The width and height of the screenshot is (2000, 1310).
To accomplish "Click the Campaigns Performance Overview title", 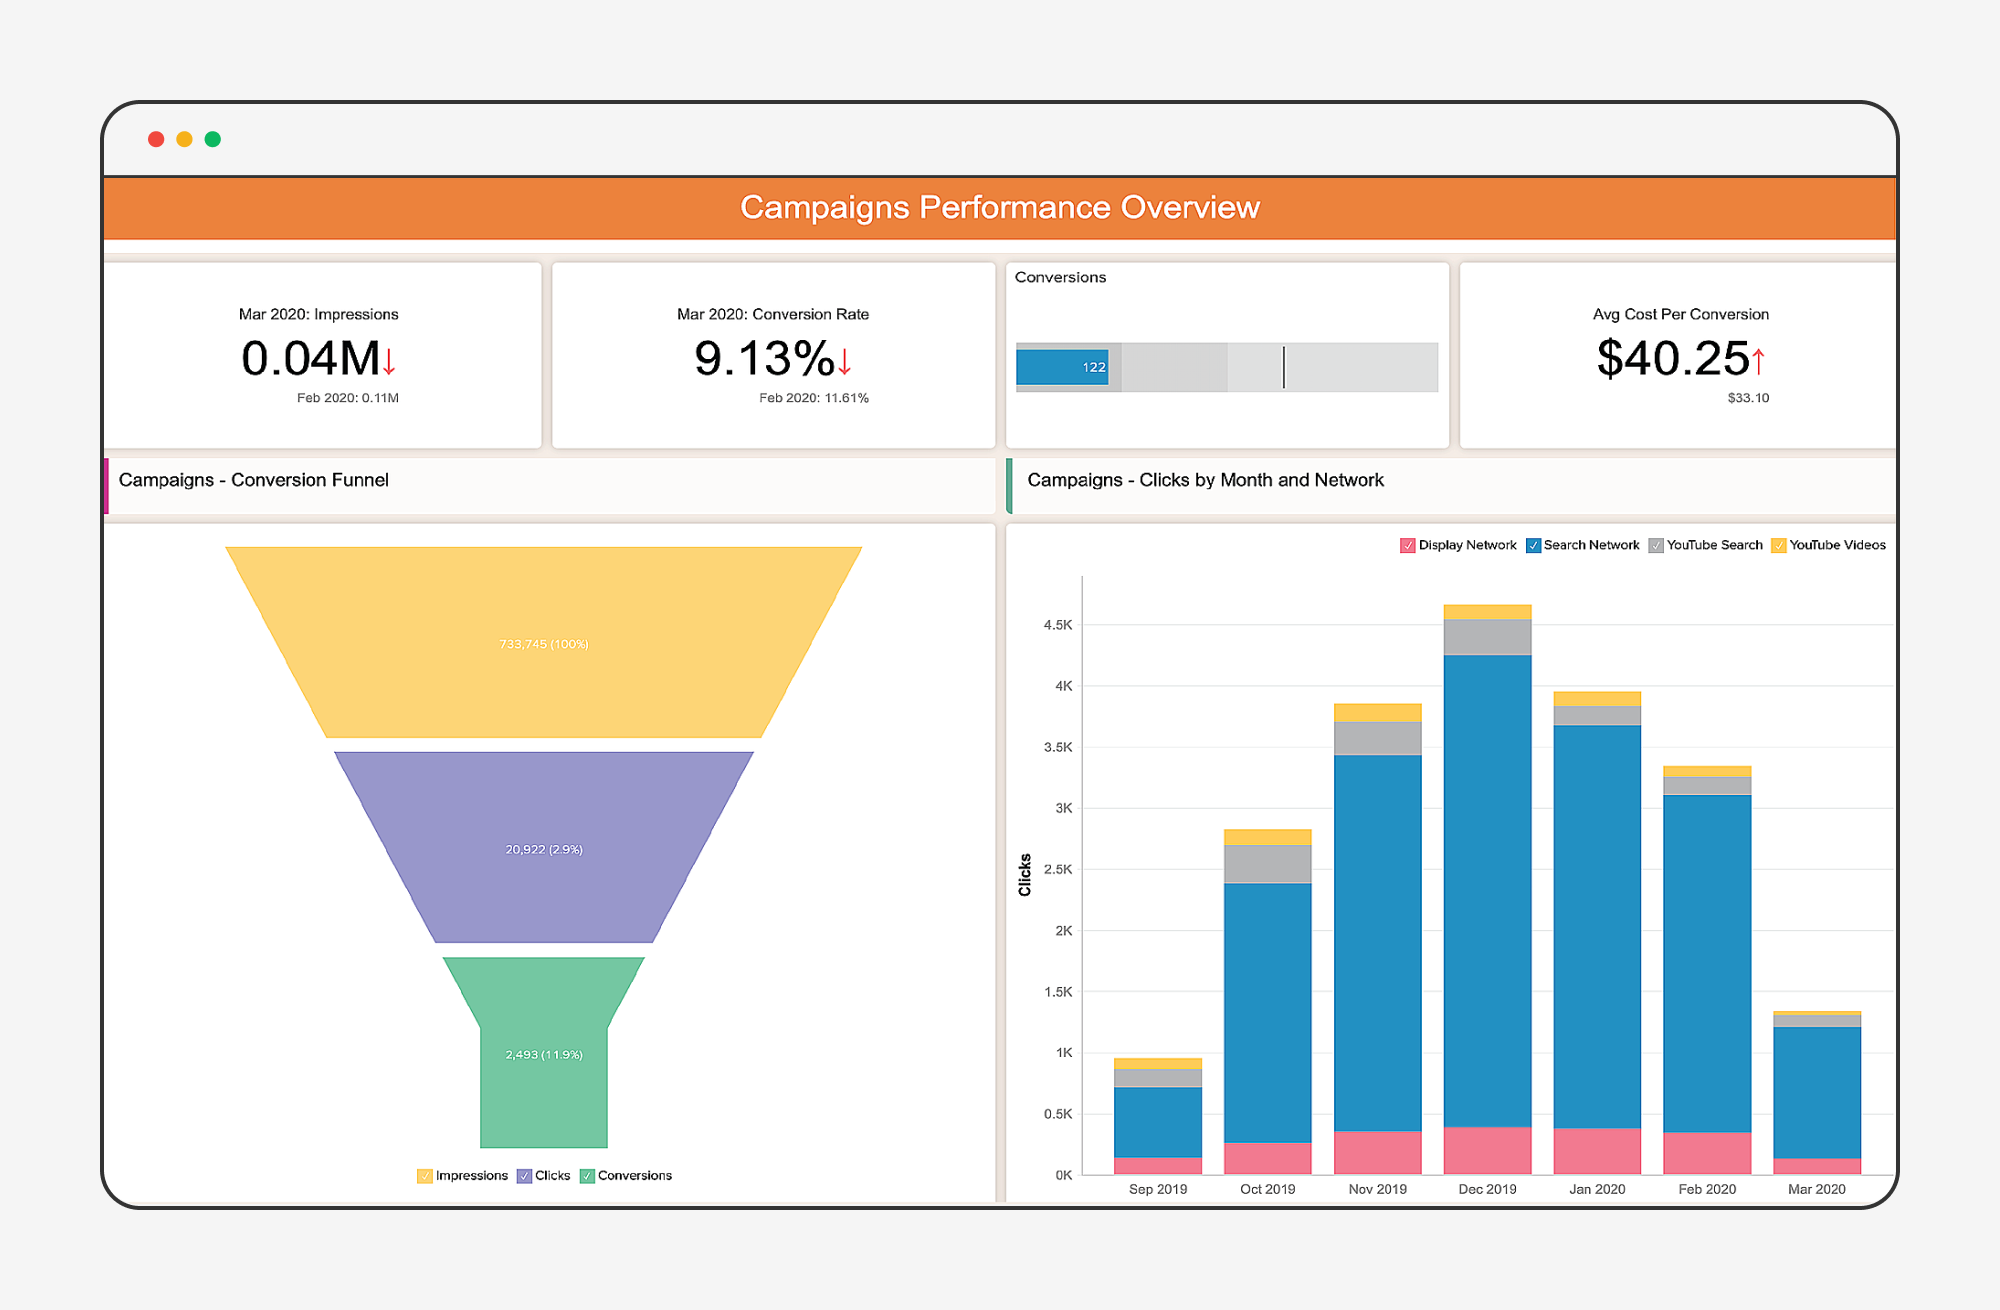I will (1000, 207).
